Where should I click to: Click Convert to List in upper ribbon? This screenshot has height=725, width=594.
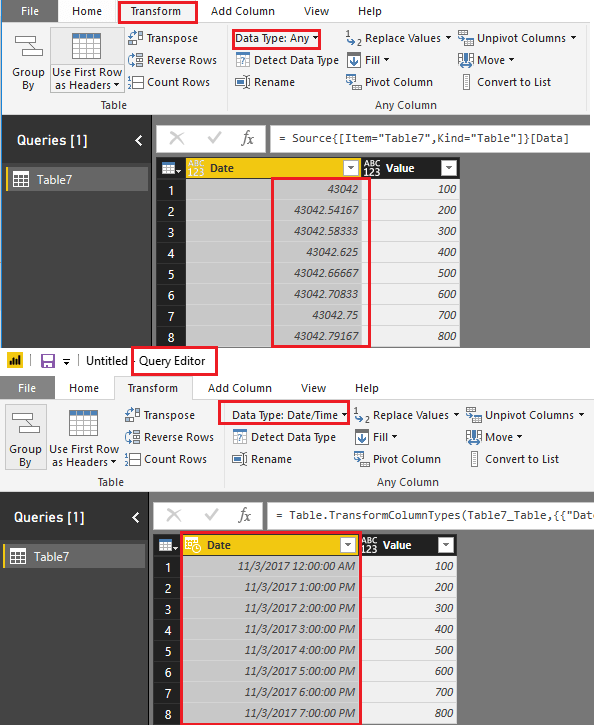[x=507, y=82]
